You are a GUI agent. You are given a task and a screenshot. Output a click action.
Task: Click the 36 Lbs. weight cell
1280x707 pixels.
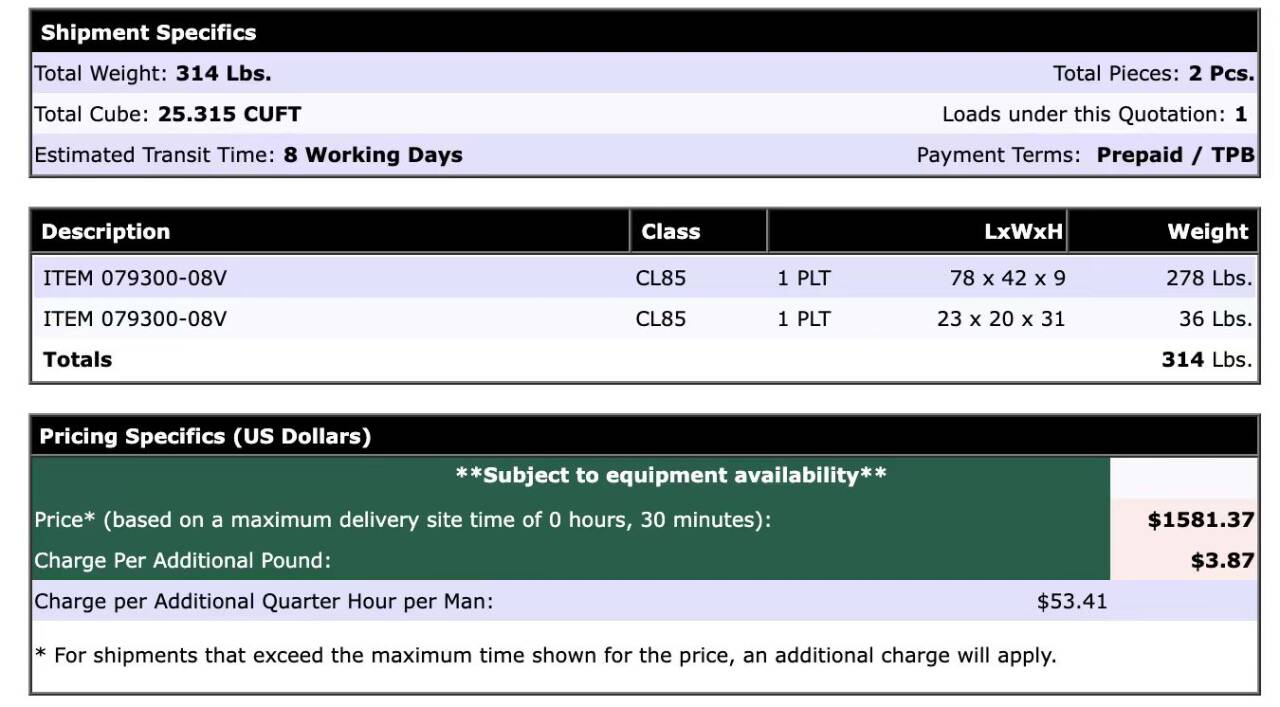click(x=1215, y=319)
